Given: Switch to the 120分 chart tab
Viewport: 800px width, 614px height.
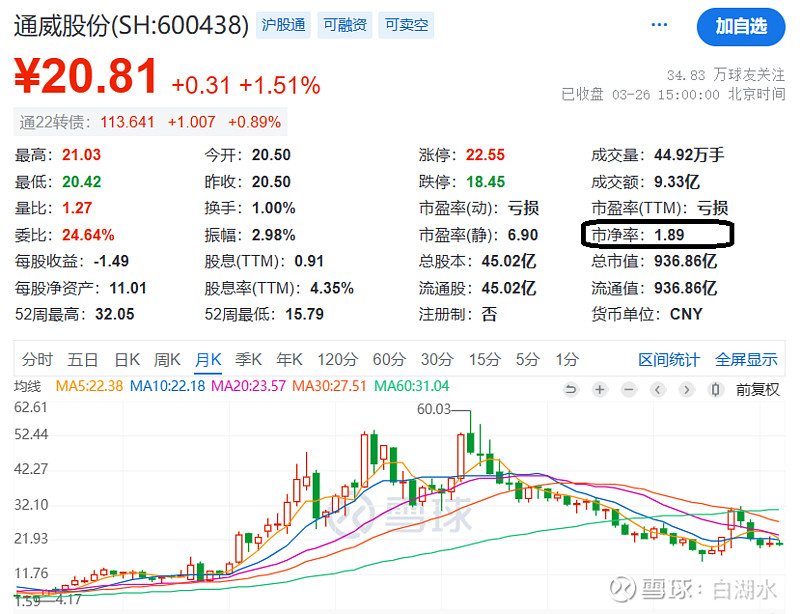Looking at the screenshot, I should (x=337, y=359).
